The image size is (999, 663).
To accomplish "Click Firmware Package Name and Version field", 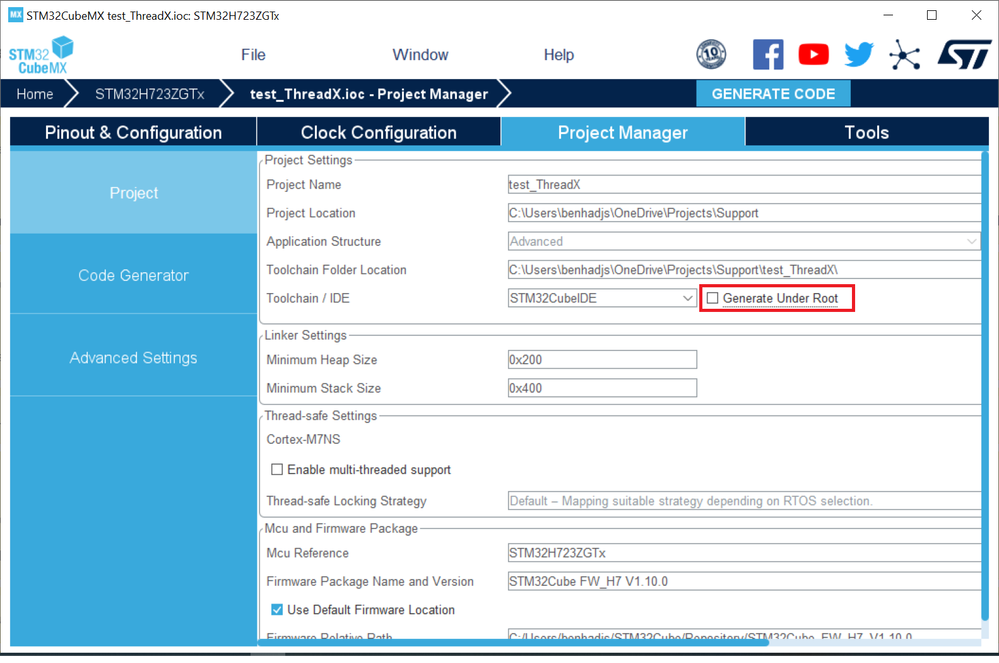I will (x=744, y=581).
